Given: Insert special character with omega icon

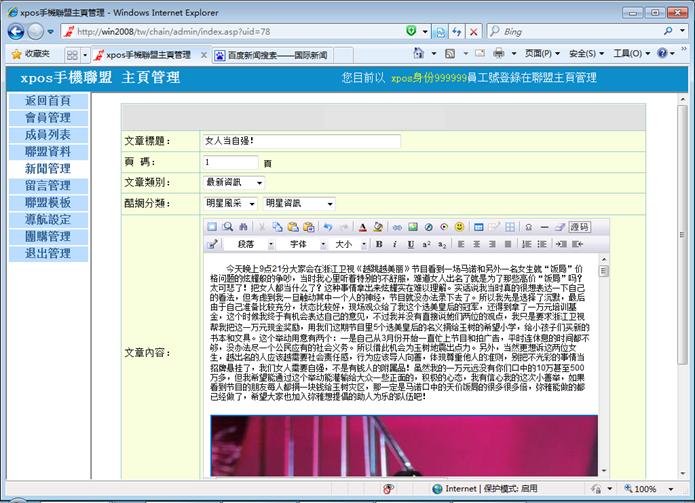Looking at the screenshot, I should 528,227.
